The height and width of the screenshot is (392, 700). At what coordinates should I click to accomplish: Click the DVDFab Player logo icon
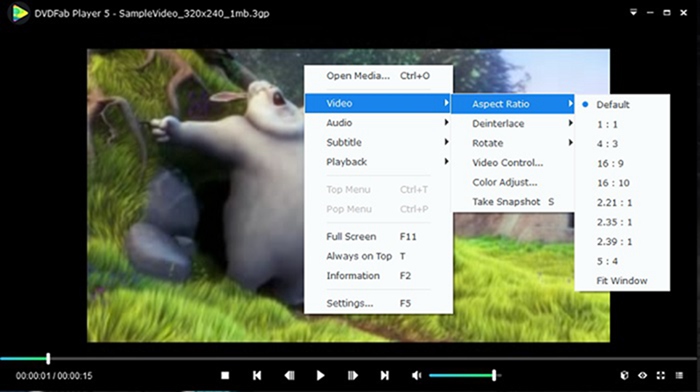tap(19, 13)
